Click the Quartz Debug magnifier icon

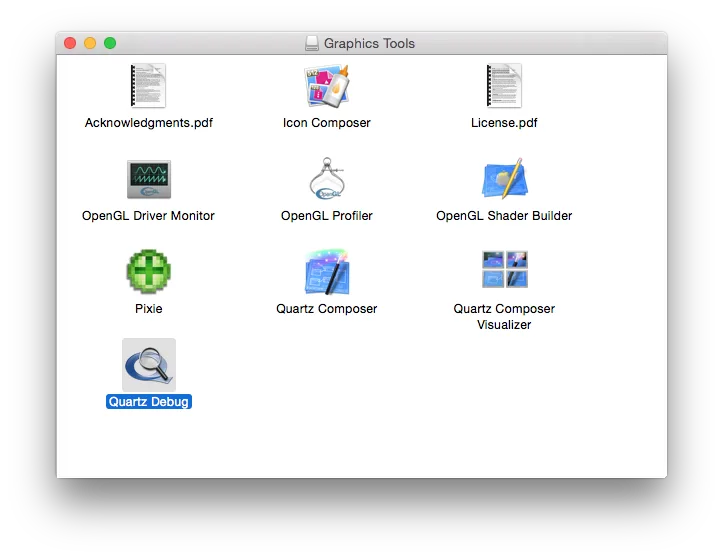point(148,365)
